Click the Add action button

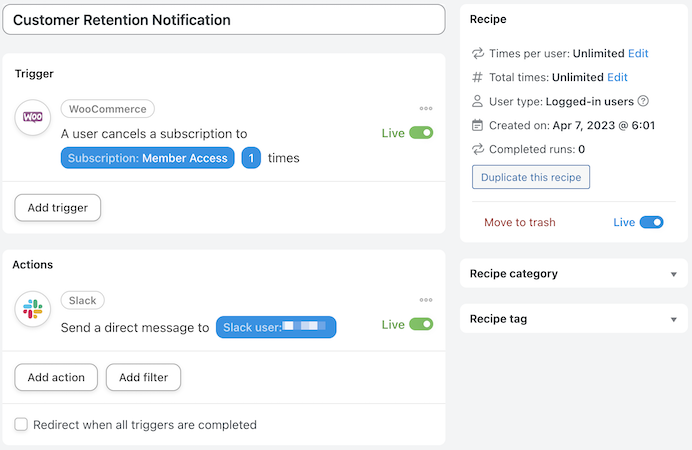[56, 377]
